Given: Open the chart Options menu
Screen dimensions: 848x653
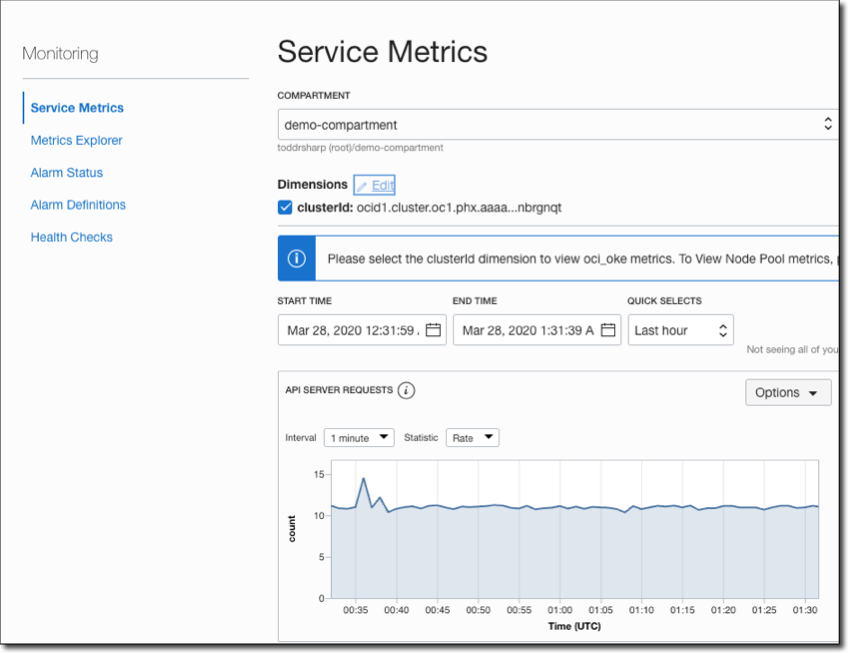Looking at the screenshot, I should pos(788,392).
